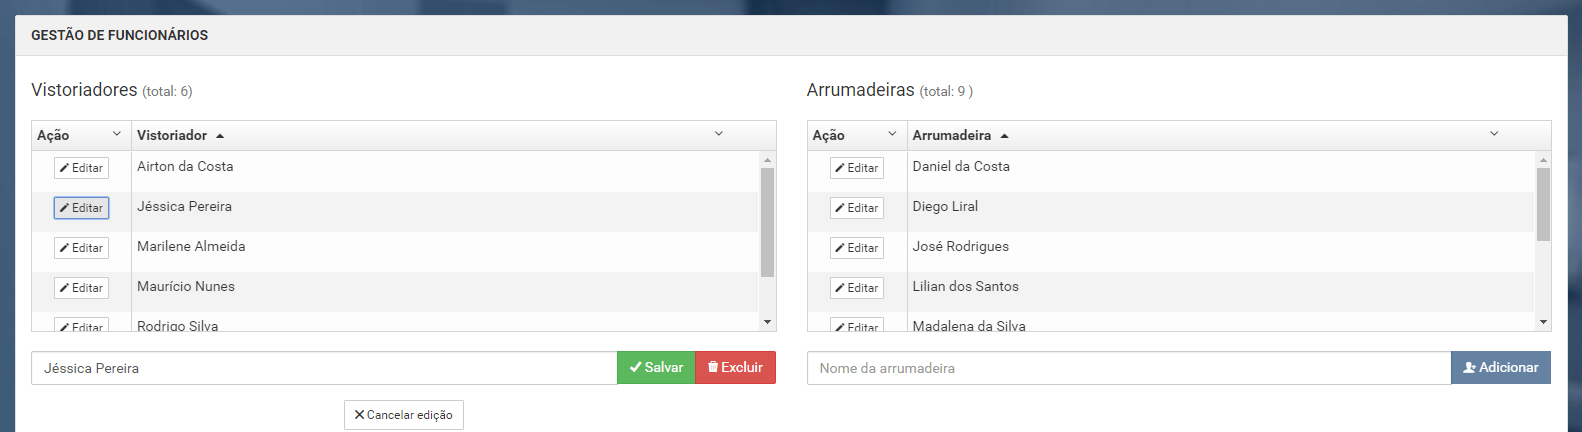This screenshot has width=1582, height=432.
Task: Open editing for Maurício Nunes
Action: pos(81,288)
